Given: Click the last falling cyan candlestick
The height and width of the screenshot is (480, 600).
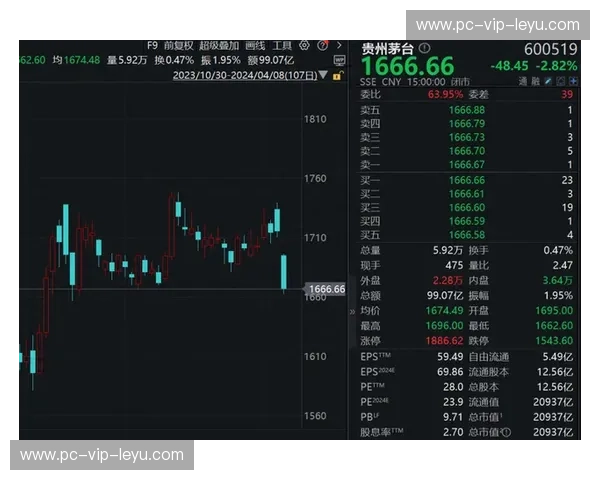Looking at the screenshot, I should pos(284,272).
